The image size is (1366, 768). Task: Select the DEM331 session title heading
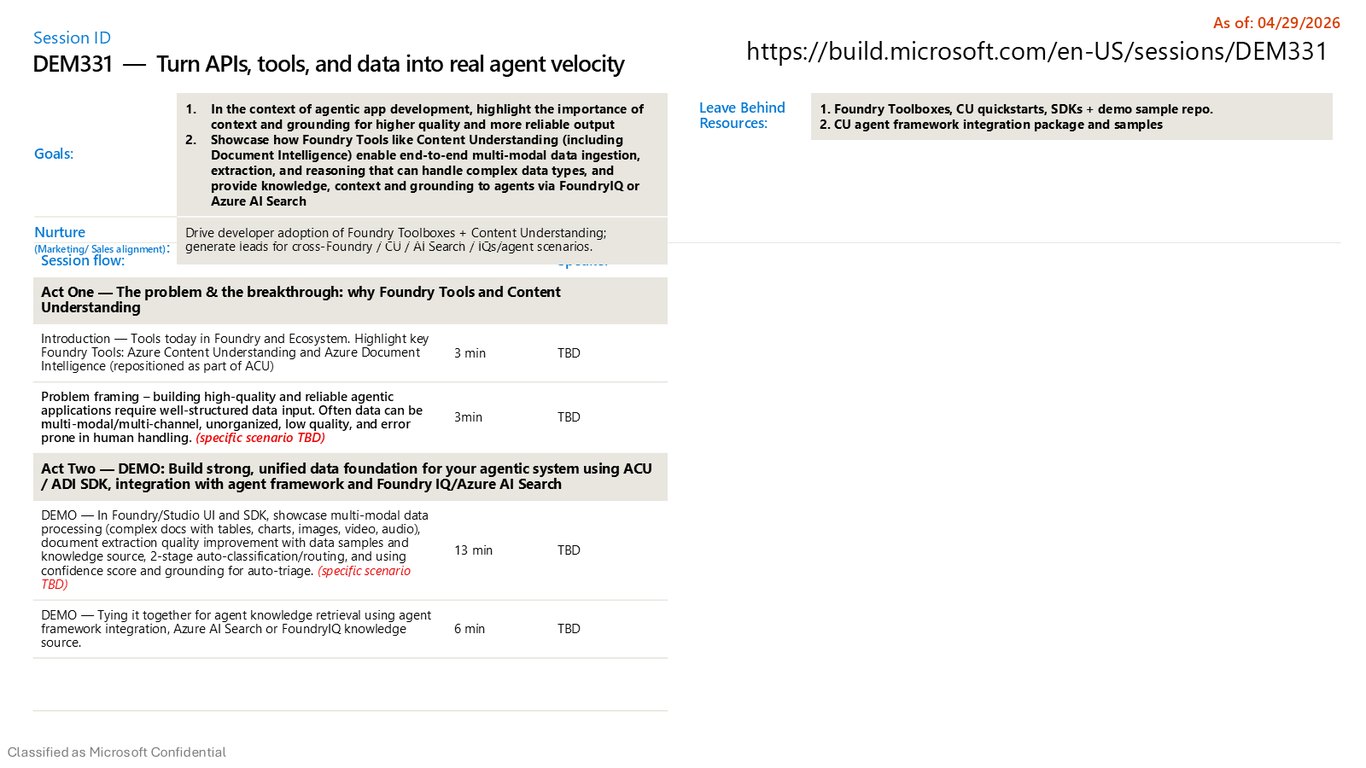329,65
